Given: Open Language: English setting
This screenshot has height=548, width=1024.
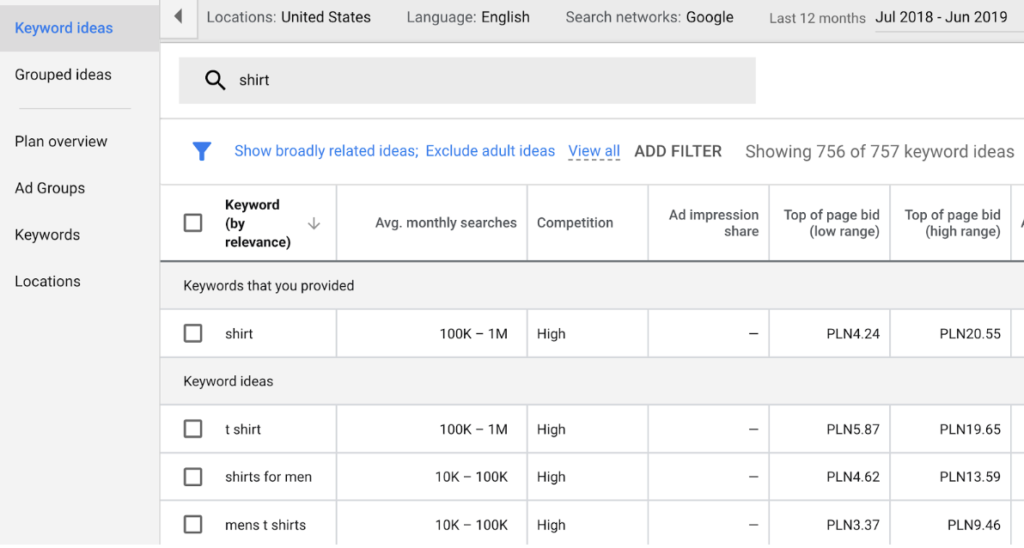Looking at the screenshot, I should 468,17.
